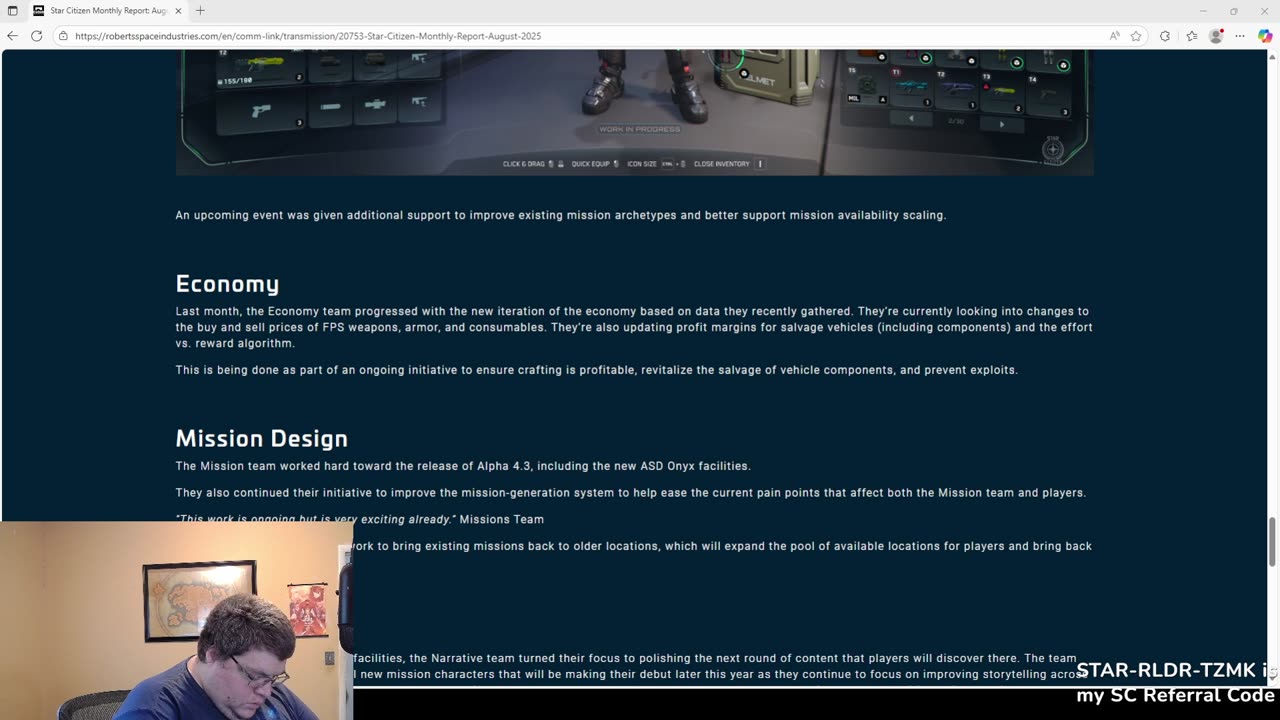Click the 'An upcoming event was given additional support' sentence
The image size is (1280, 720).
point(561,215)
